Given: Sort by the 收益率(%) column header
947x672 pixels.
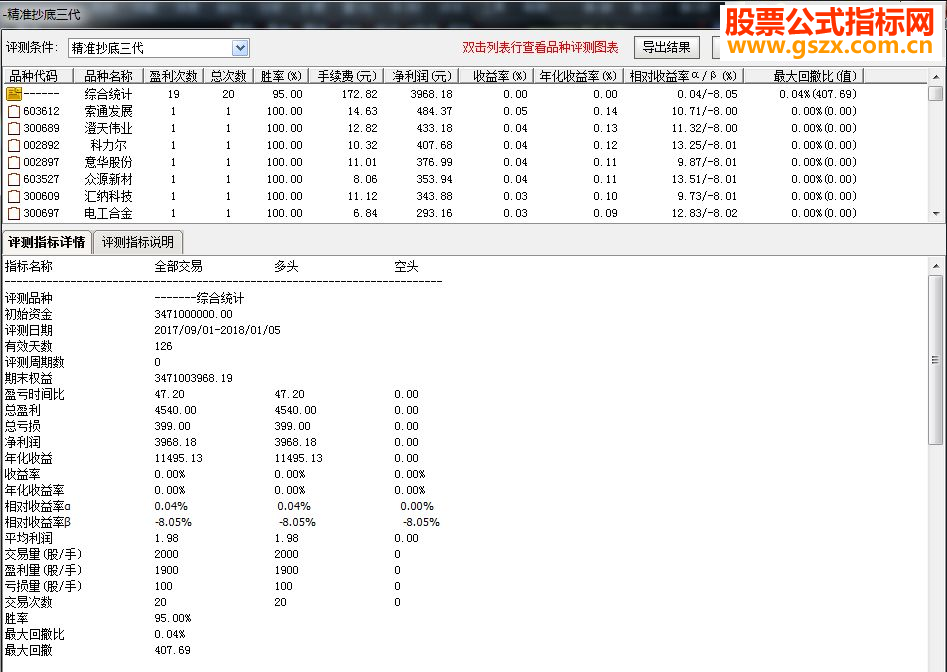Looking at the screenshot, I should 496,76.
